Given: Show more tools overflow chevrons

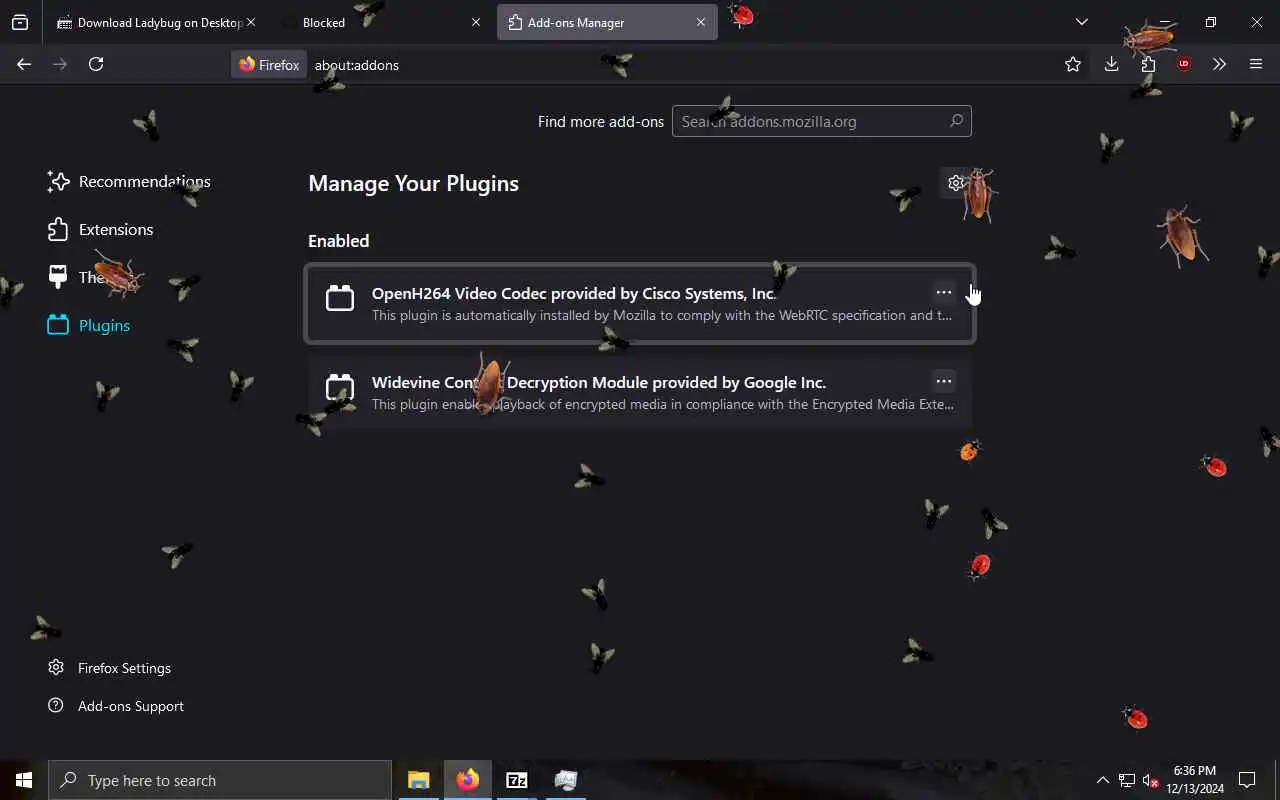Looking at the screenshot, I should (1219, 64).
